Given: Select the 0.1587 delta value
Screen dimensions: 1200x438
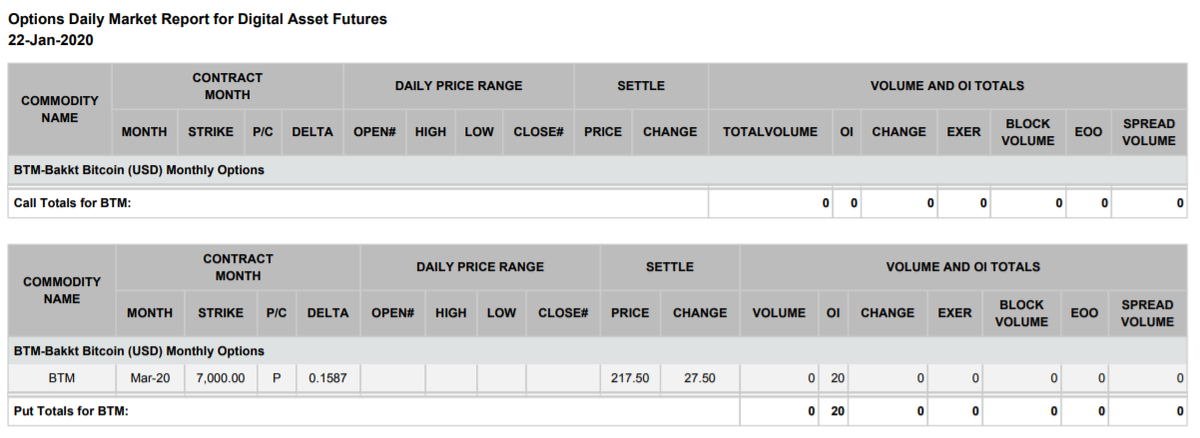Looking at the screenshot, I should click(327, 378).
